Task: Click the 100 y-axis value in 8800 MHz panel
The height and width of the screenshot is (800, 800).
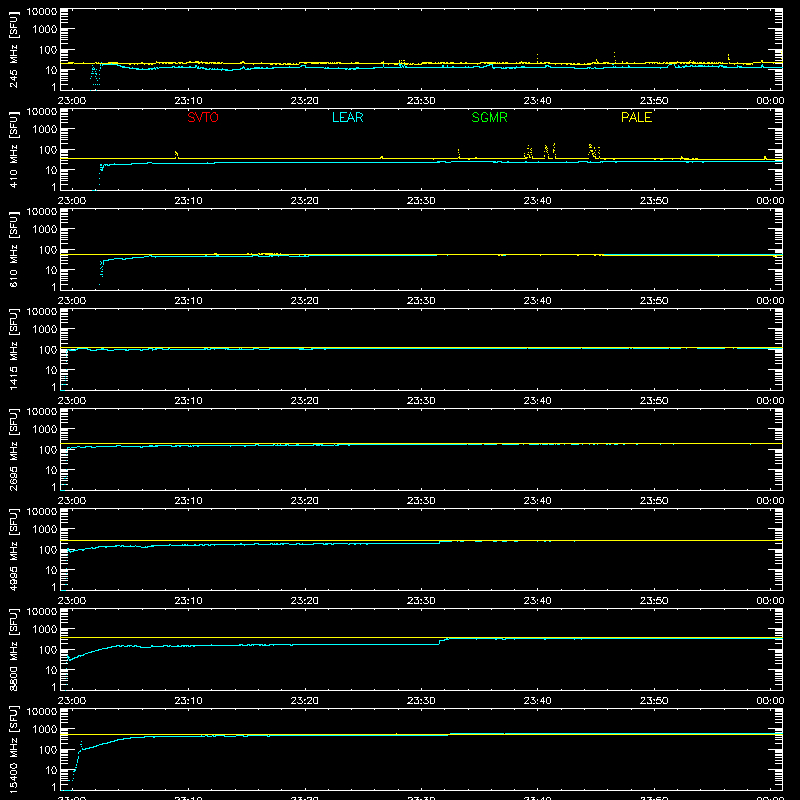Action: (48, 650)
